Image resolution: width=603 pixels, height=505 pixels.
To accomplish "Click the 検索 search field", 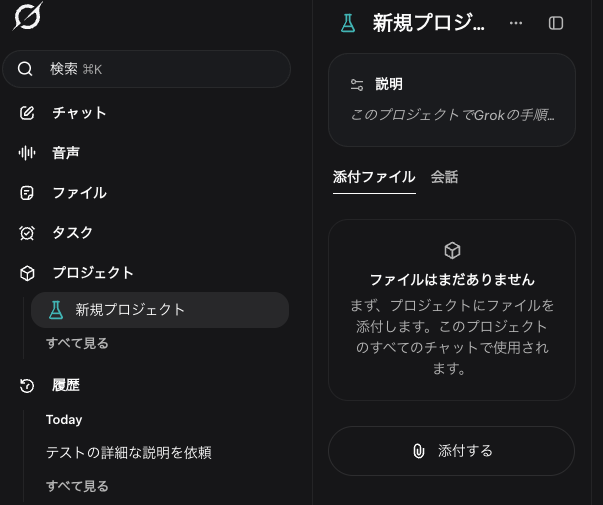I will (147, 69).
